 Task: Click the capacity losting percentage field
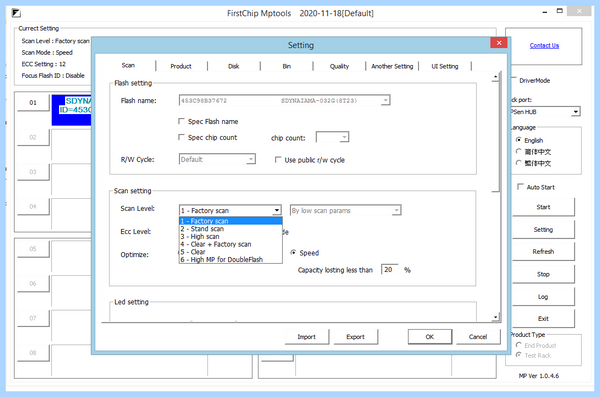pyautogui.click(x=389, y=270)
